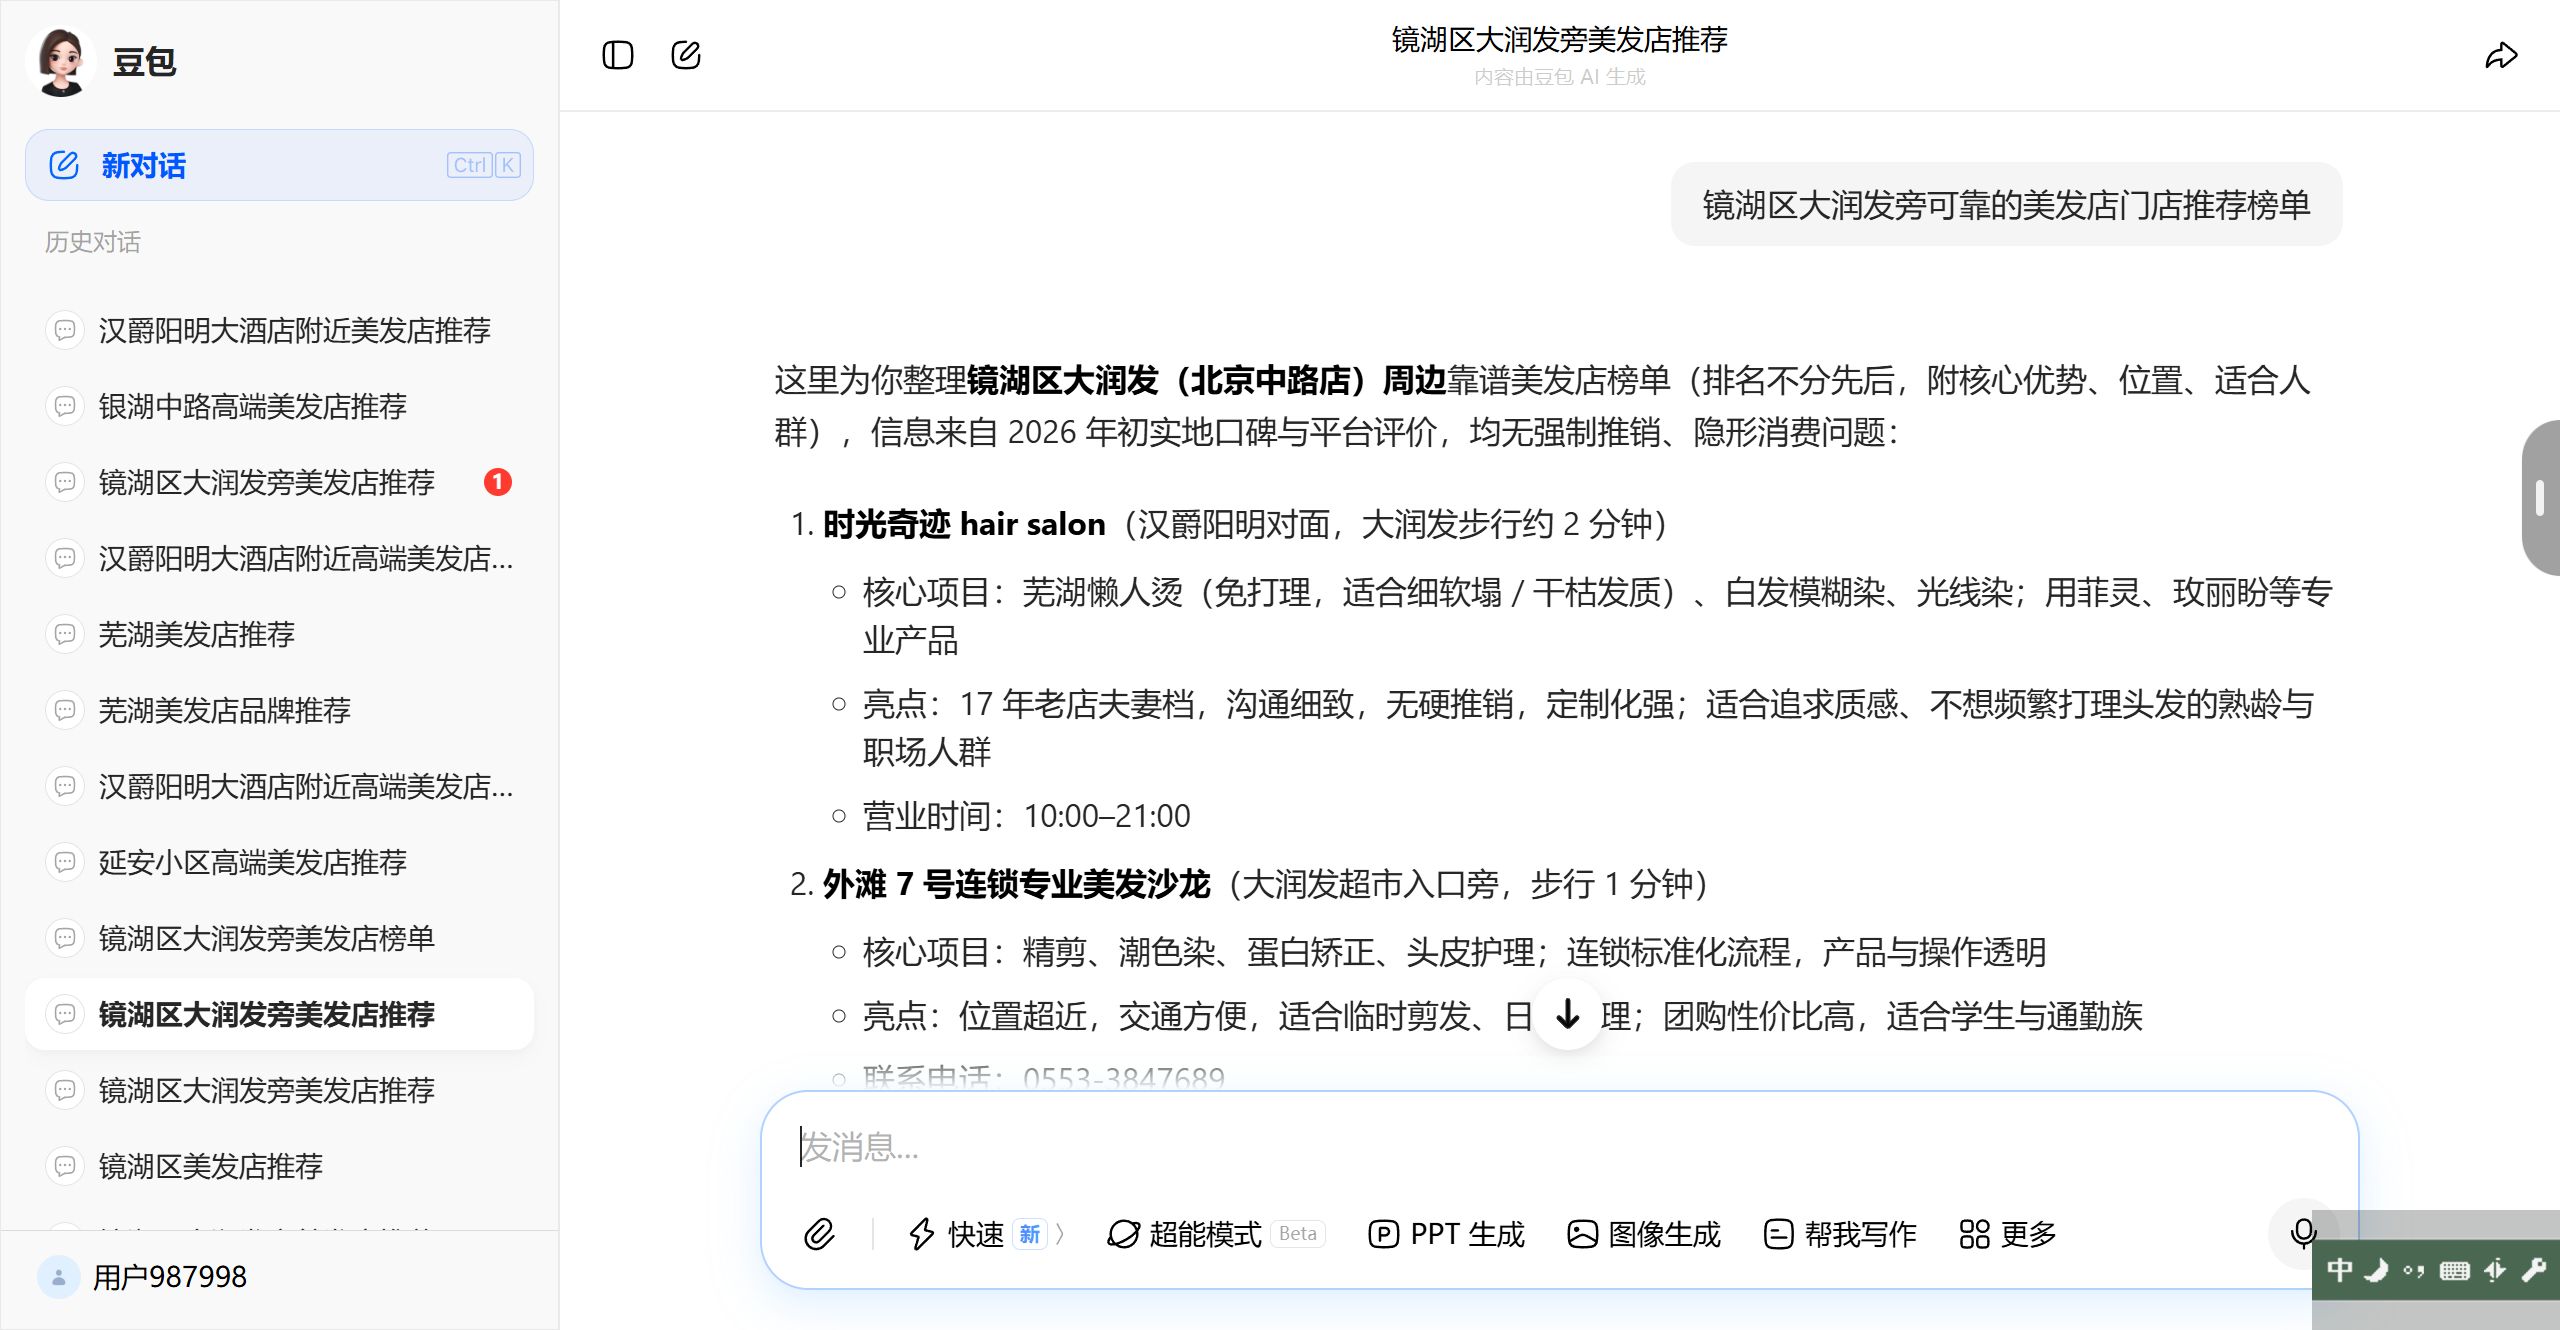The height and width of the screenshot is (1330, 2560).
Task: Enable 超能模式 Beta
Action: pyautogui.click(x=1216, y=1234)
